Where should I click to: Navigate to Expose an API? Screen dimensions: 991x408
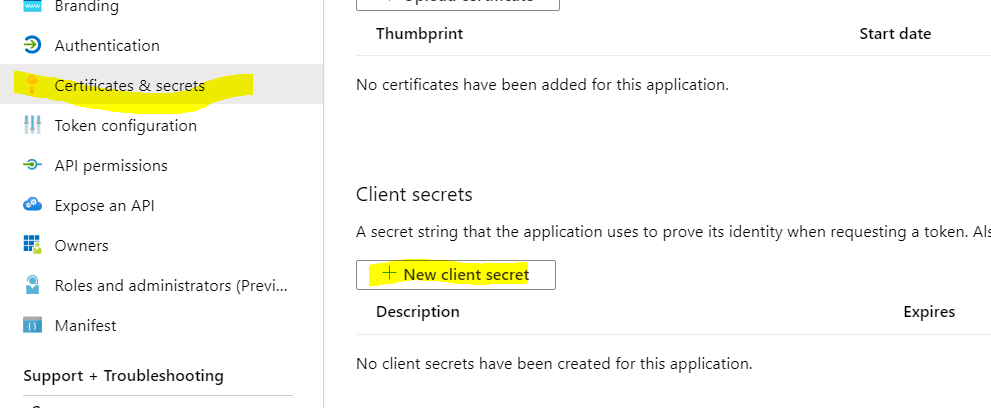[105, 205]
